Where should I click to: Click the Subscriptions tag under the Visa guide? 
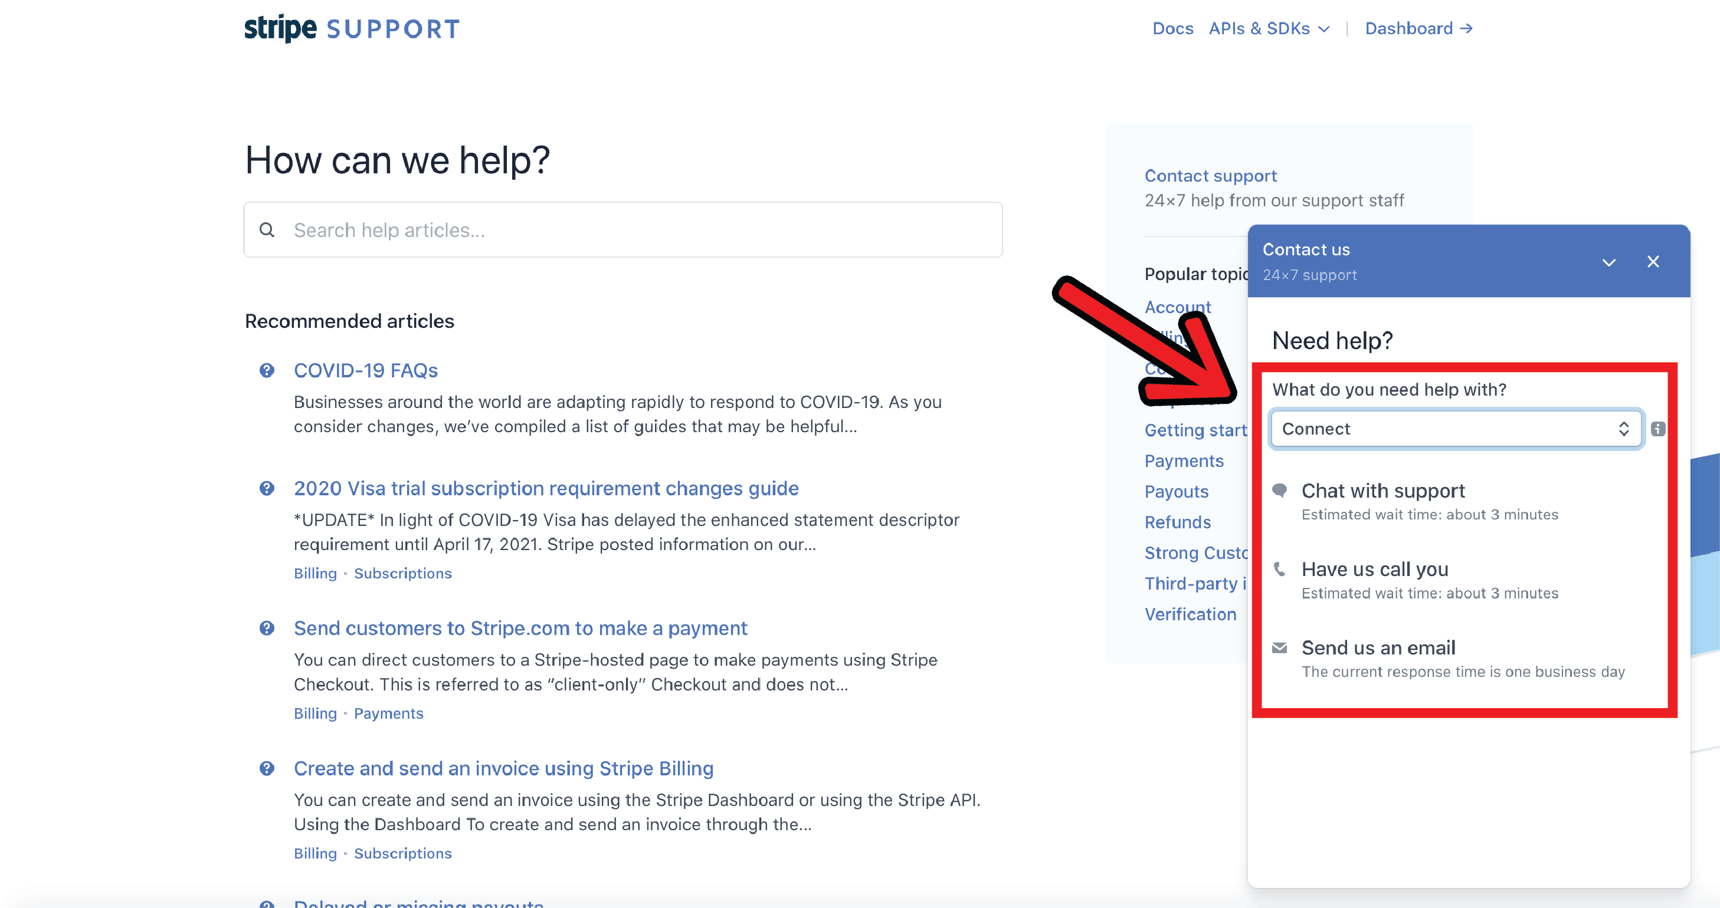click(402, 573)
